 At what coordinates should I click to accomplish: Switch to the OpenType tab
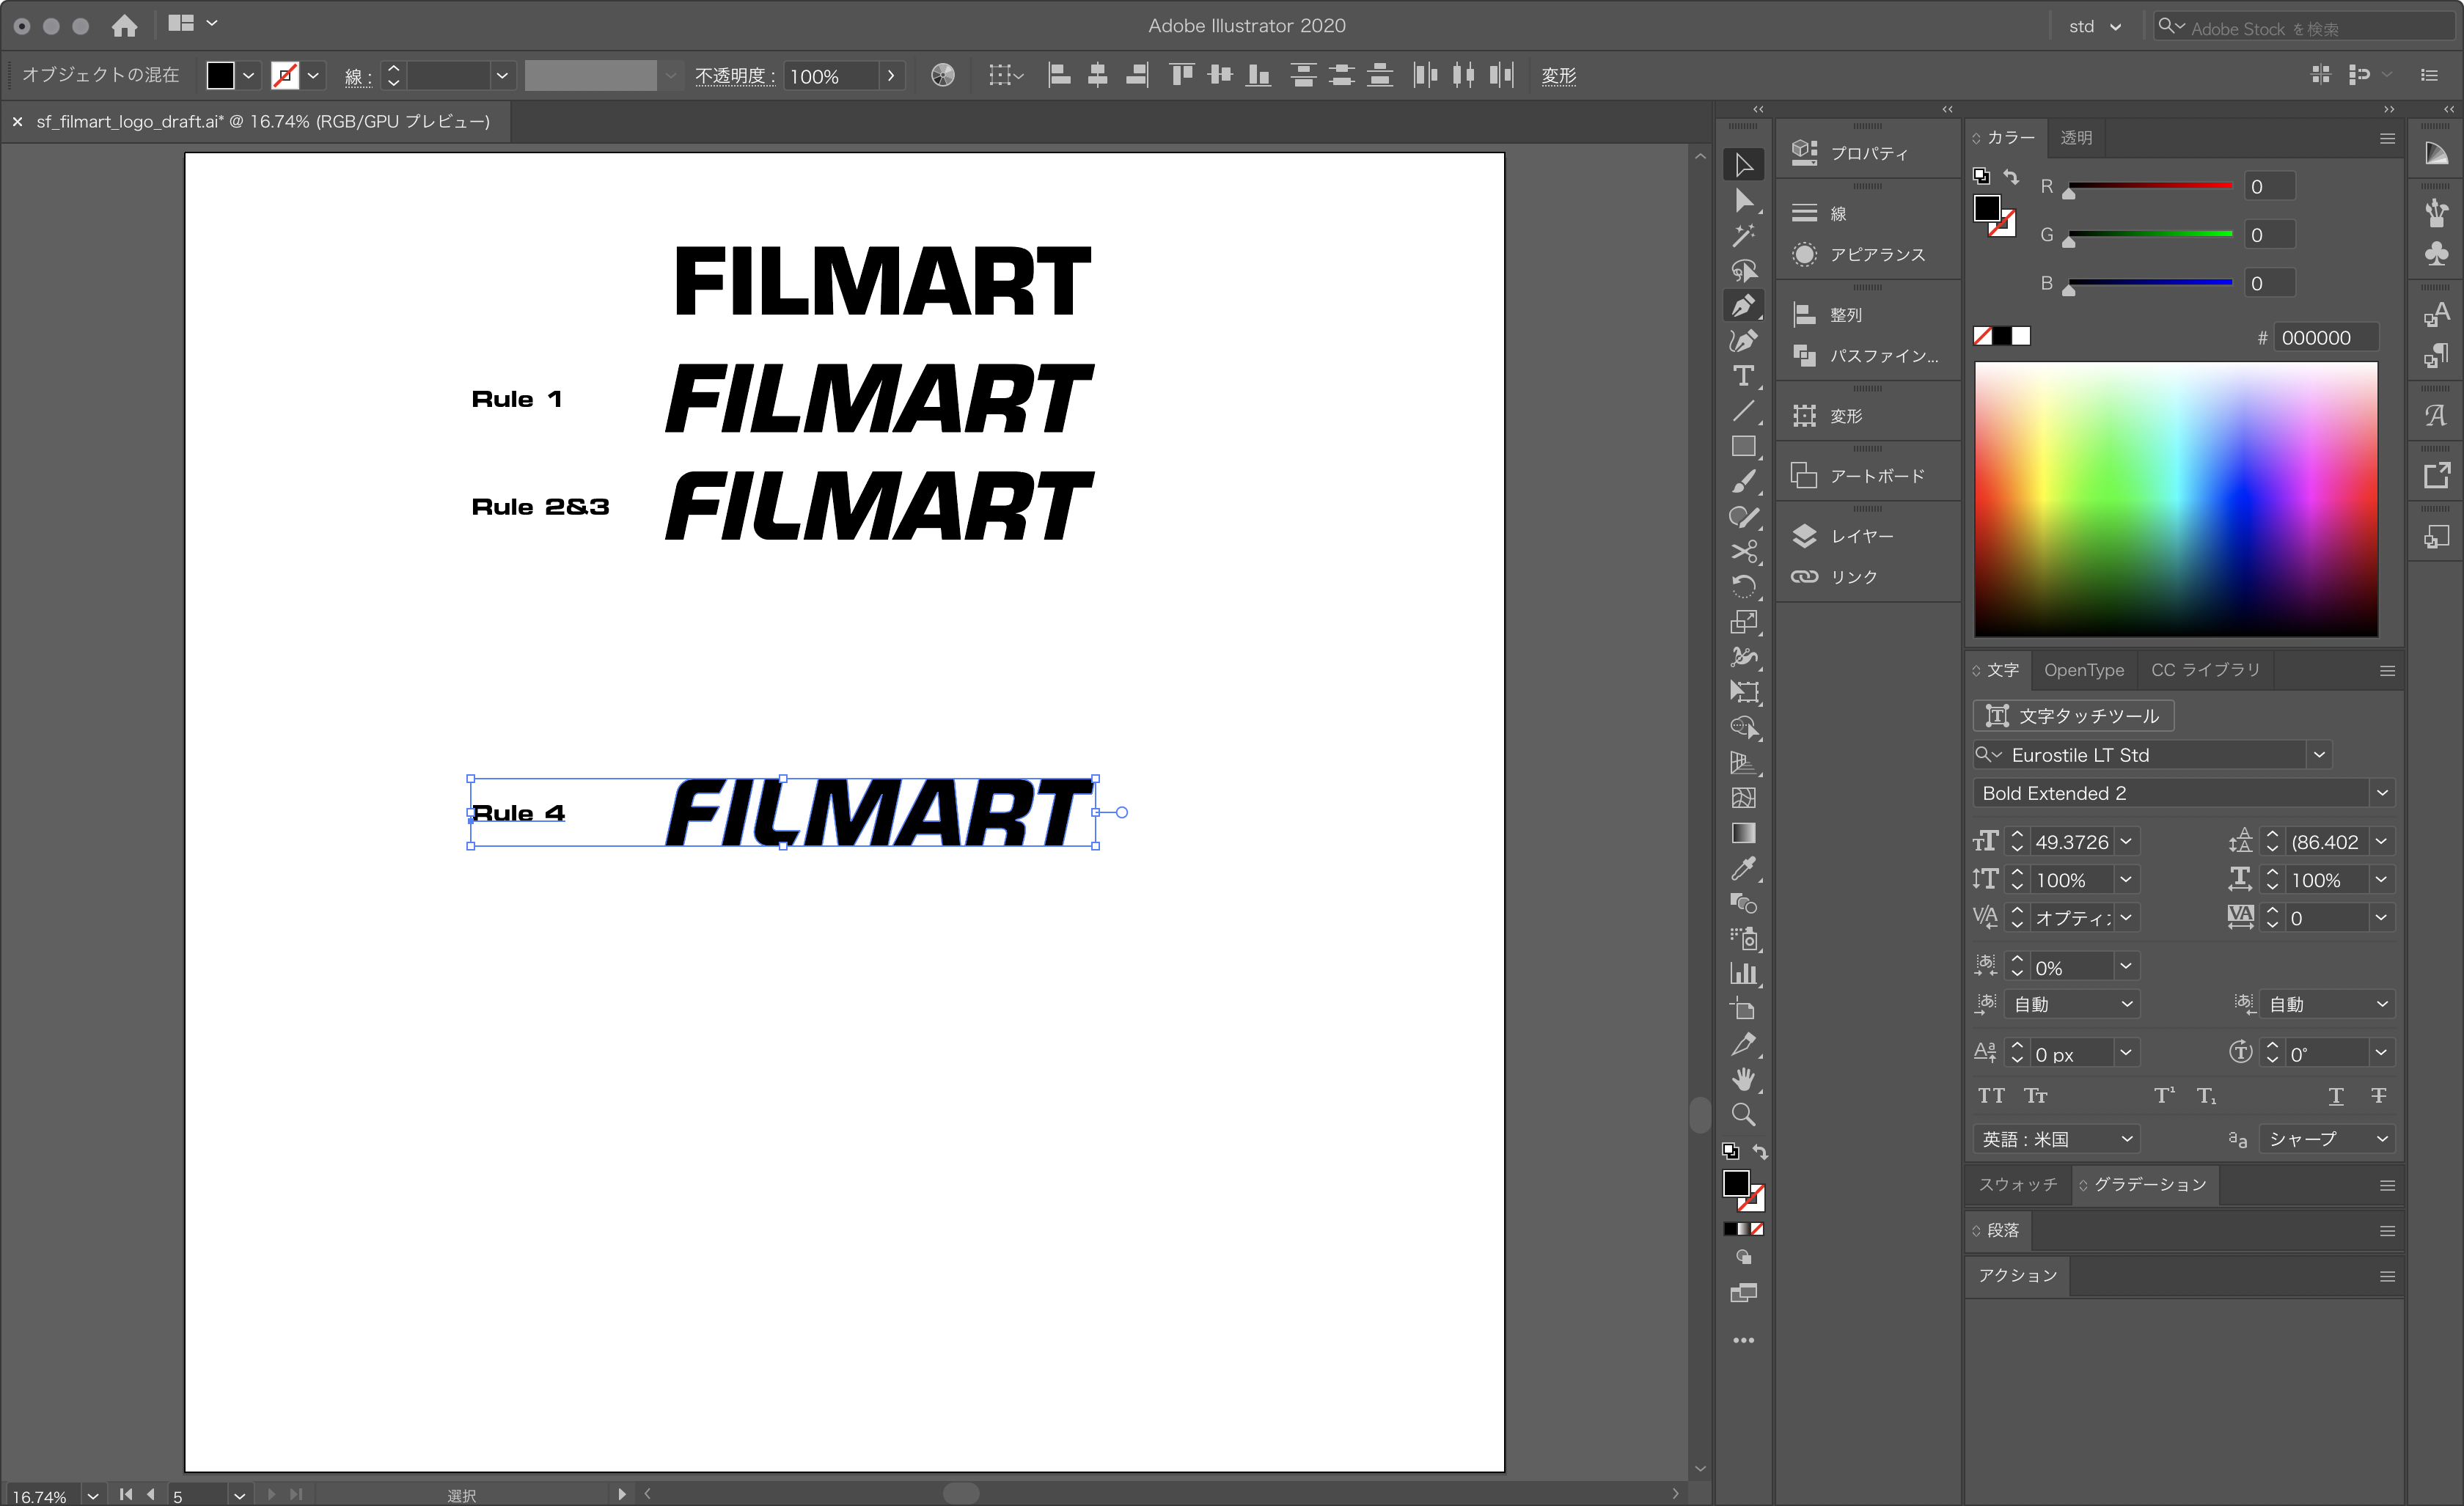click(2083, 670)
